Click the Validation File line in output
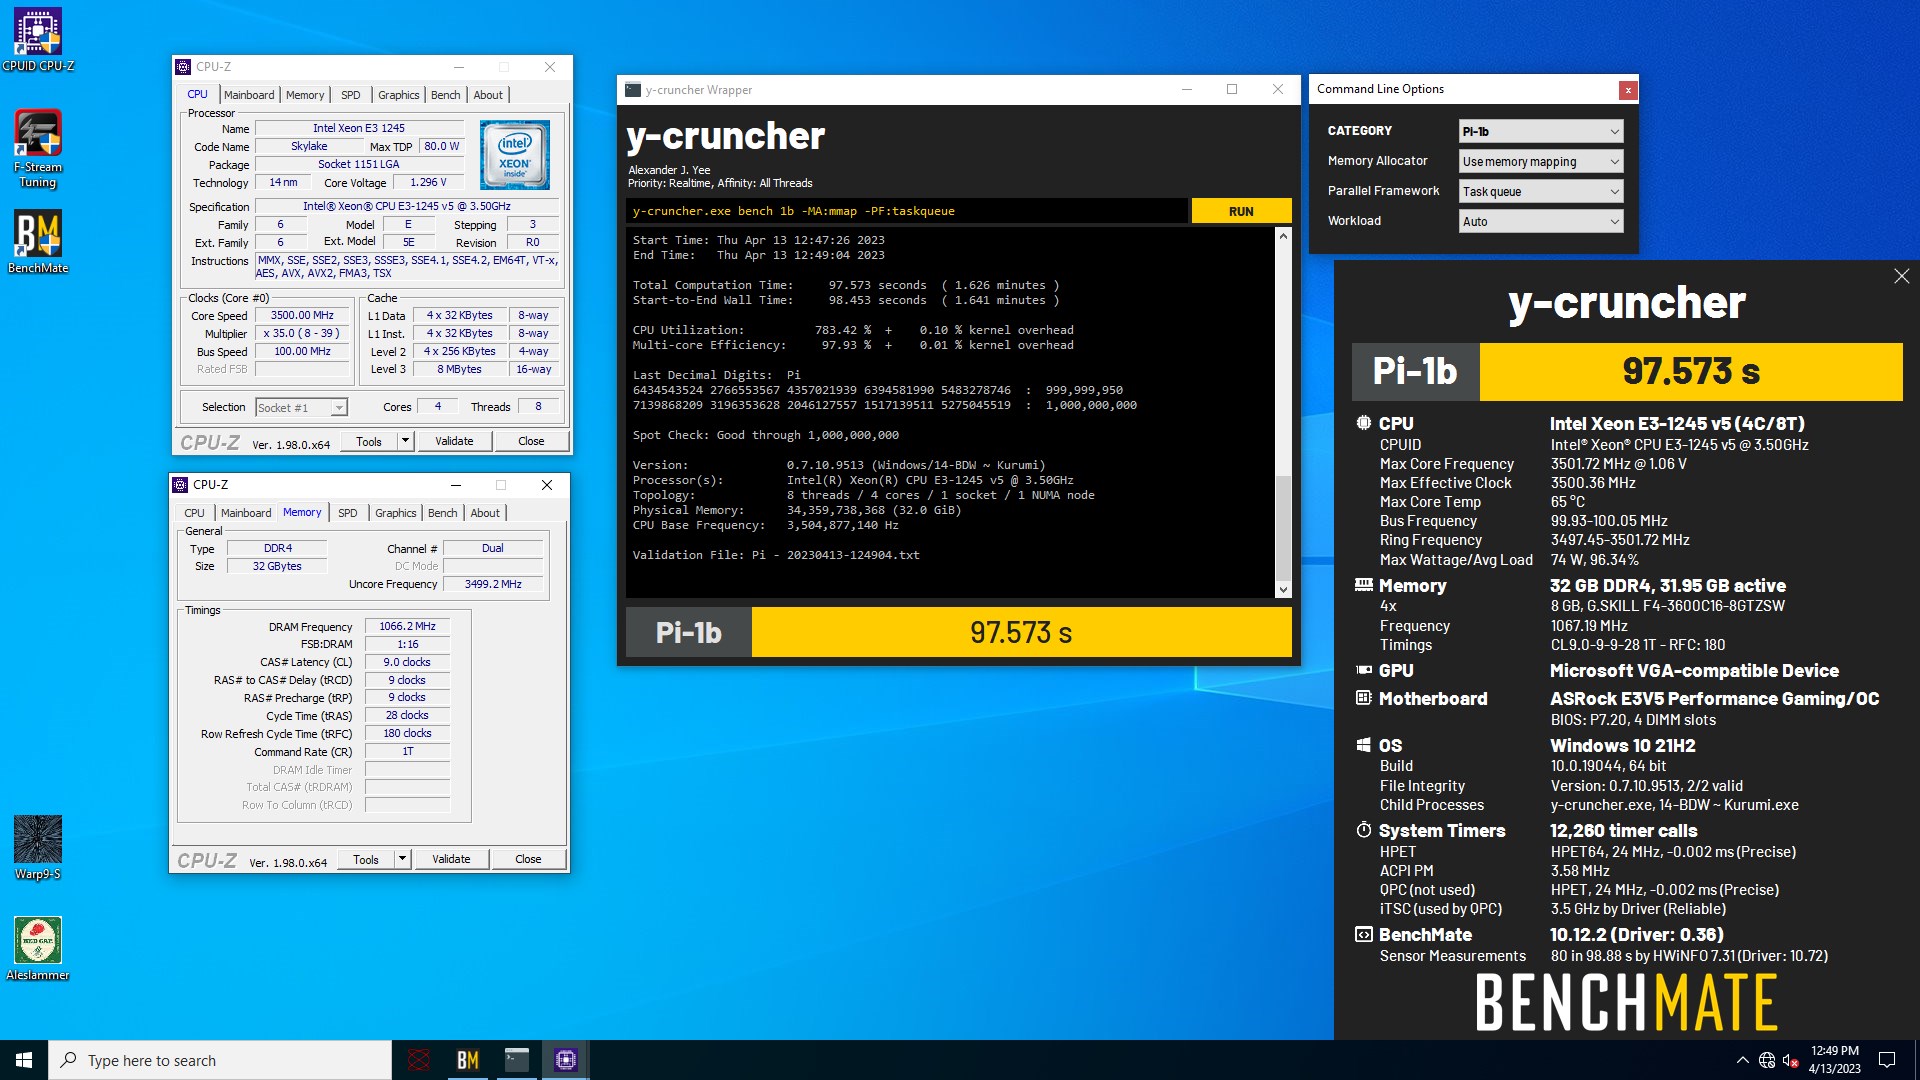Viewport: 1920px width, 1080px height. pyautogui.click(x=776, y=555)
